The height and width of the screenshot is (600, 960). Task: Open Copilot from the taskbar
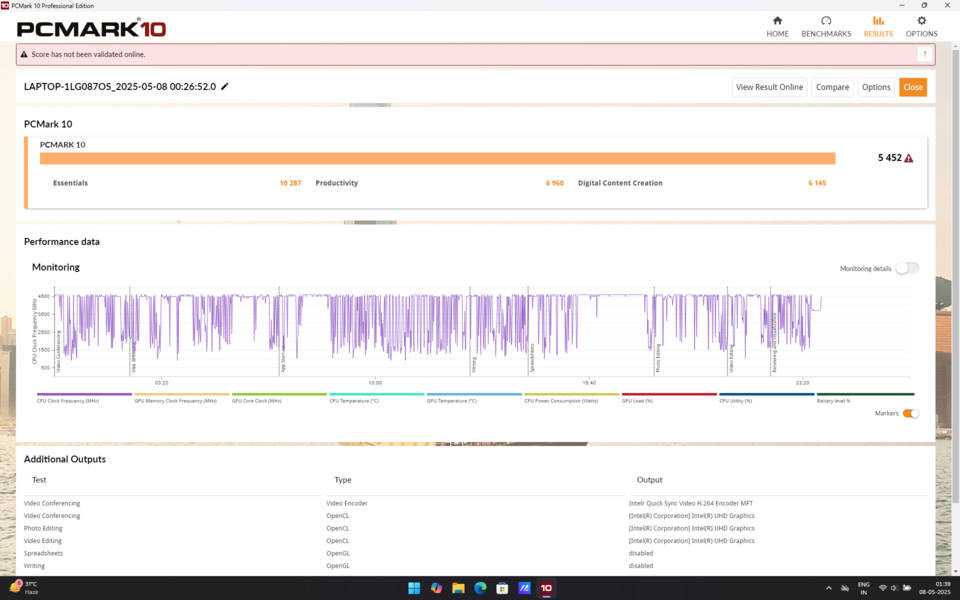click(x=436, y=588)
